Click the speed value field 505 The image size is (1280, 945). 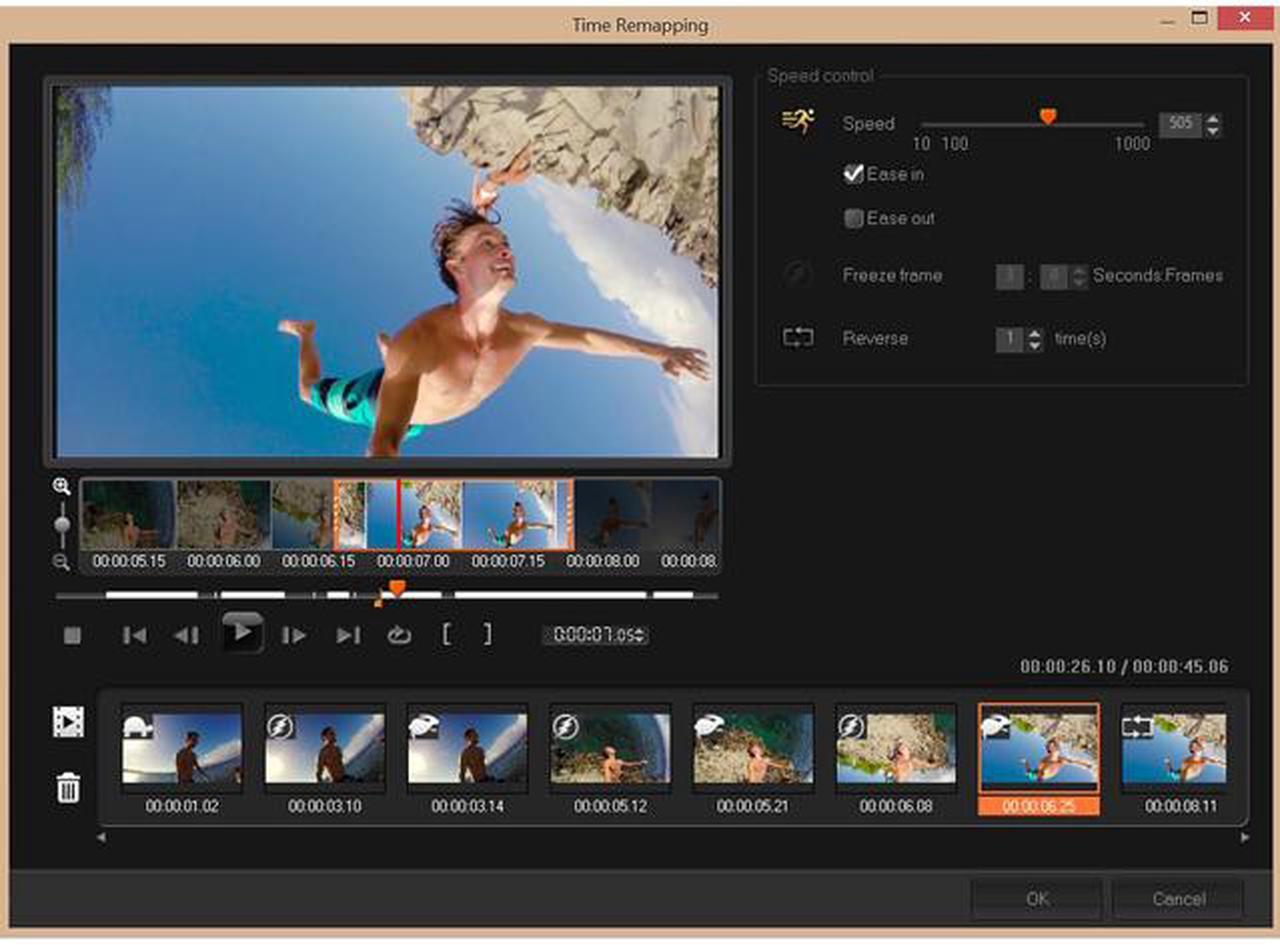pos(1181,124)
